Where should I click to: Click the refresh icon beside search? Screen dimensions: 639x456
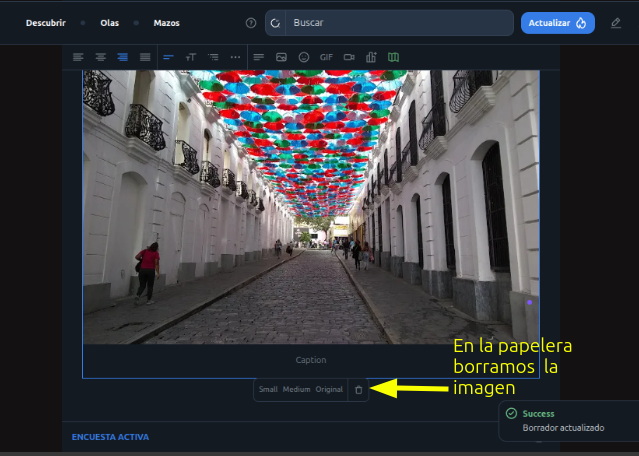tap(275, 23)
